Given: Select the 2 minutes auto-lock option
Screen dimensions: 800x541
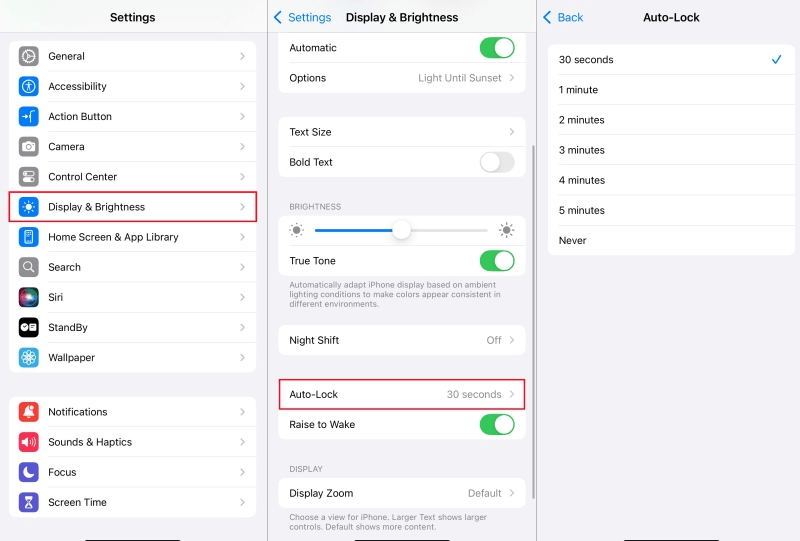Looking at the screenshot, I should click(670, 120).
